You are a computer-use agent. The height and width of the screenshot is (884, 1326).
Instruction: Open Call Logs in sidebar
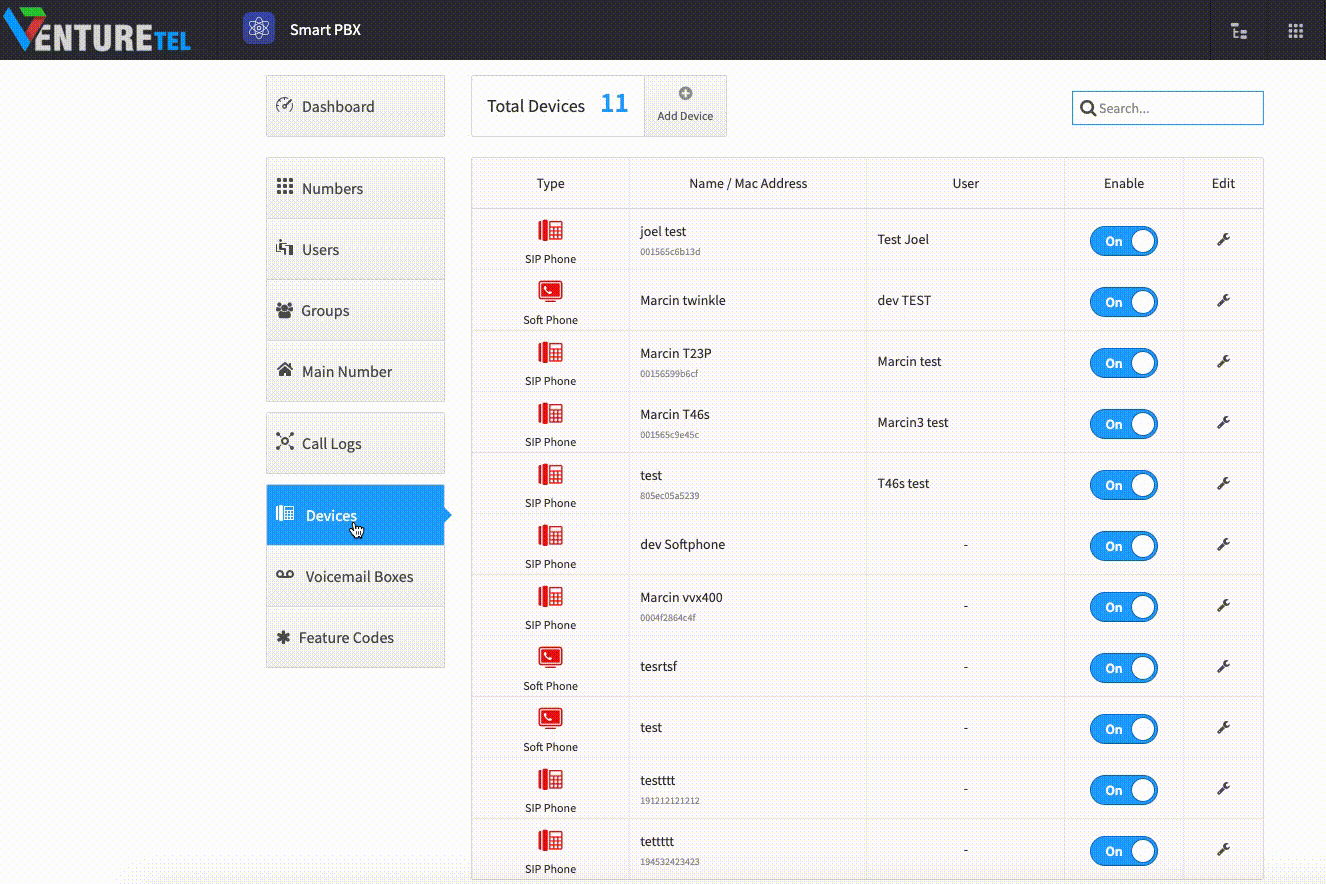[x=355, y=443]
